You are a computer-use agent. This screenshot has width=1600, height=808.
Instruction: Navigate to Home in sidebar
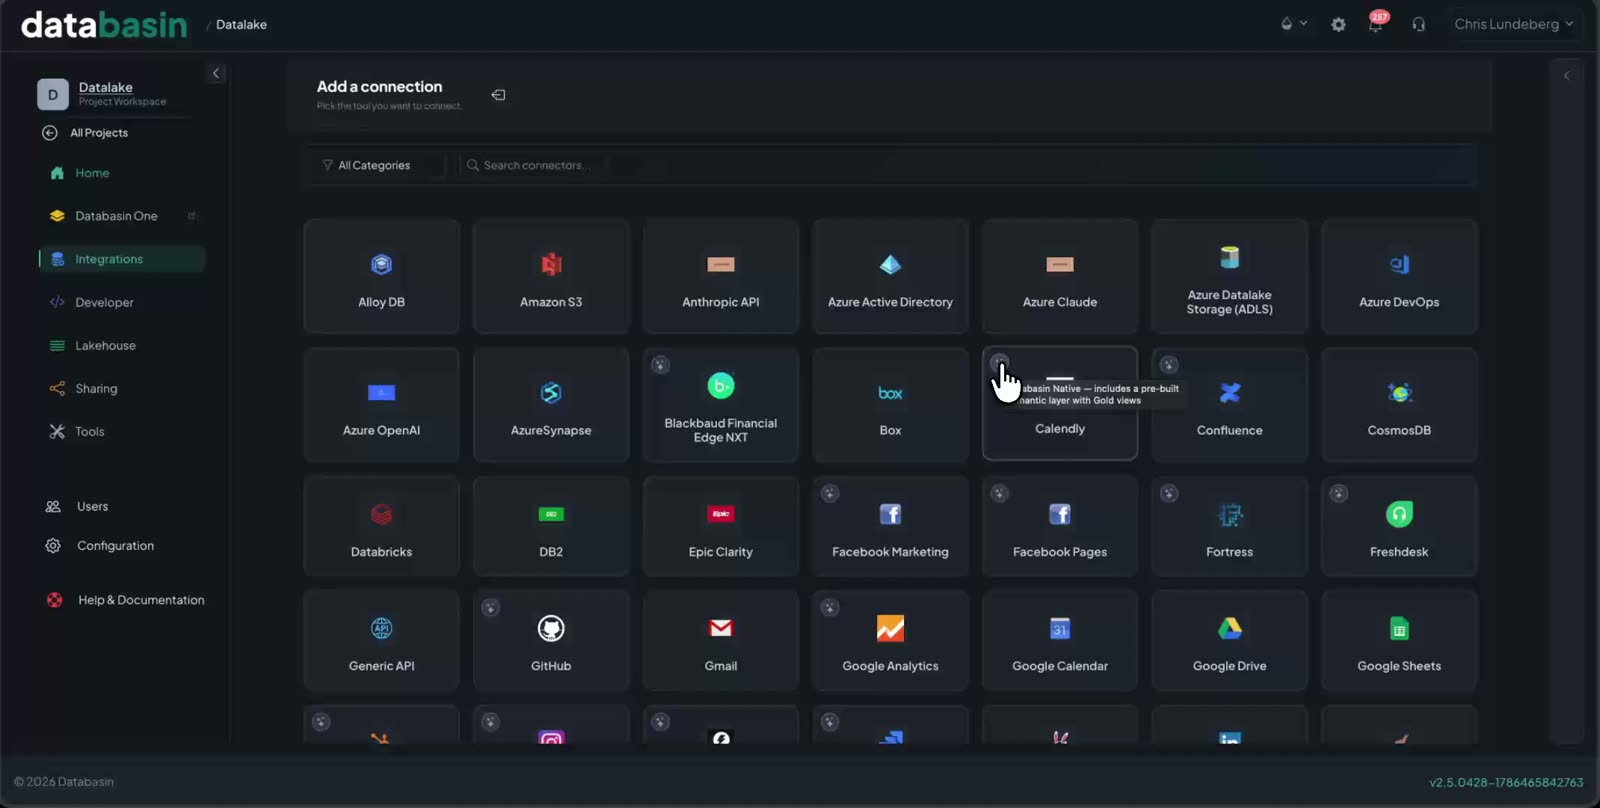coord(122,173)
